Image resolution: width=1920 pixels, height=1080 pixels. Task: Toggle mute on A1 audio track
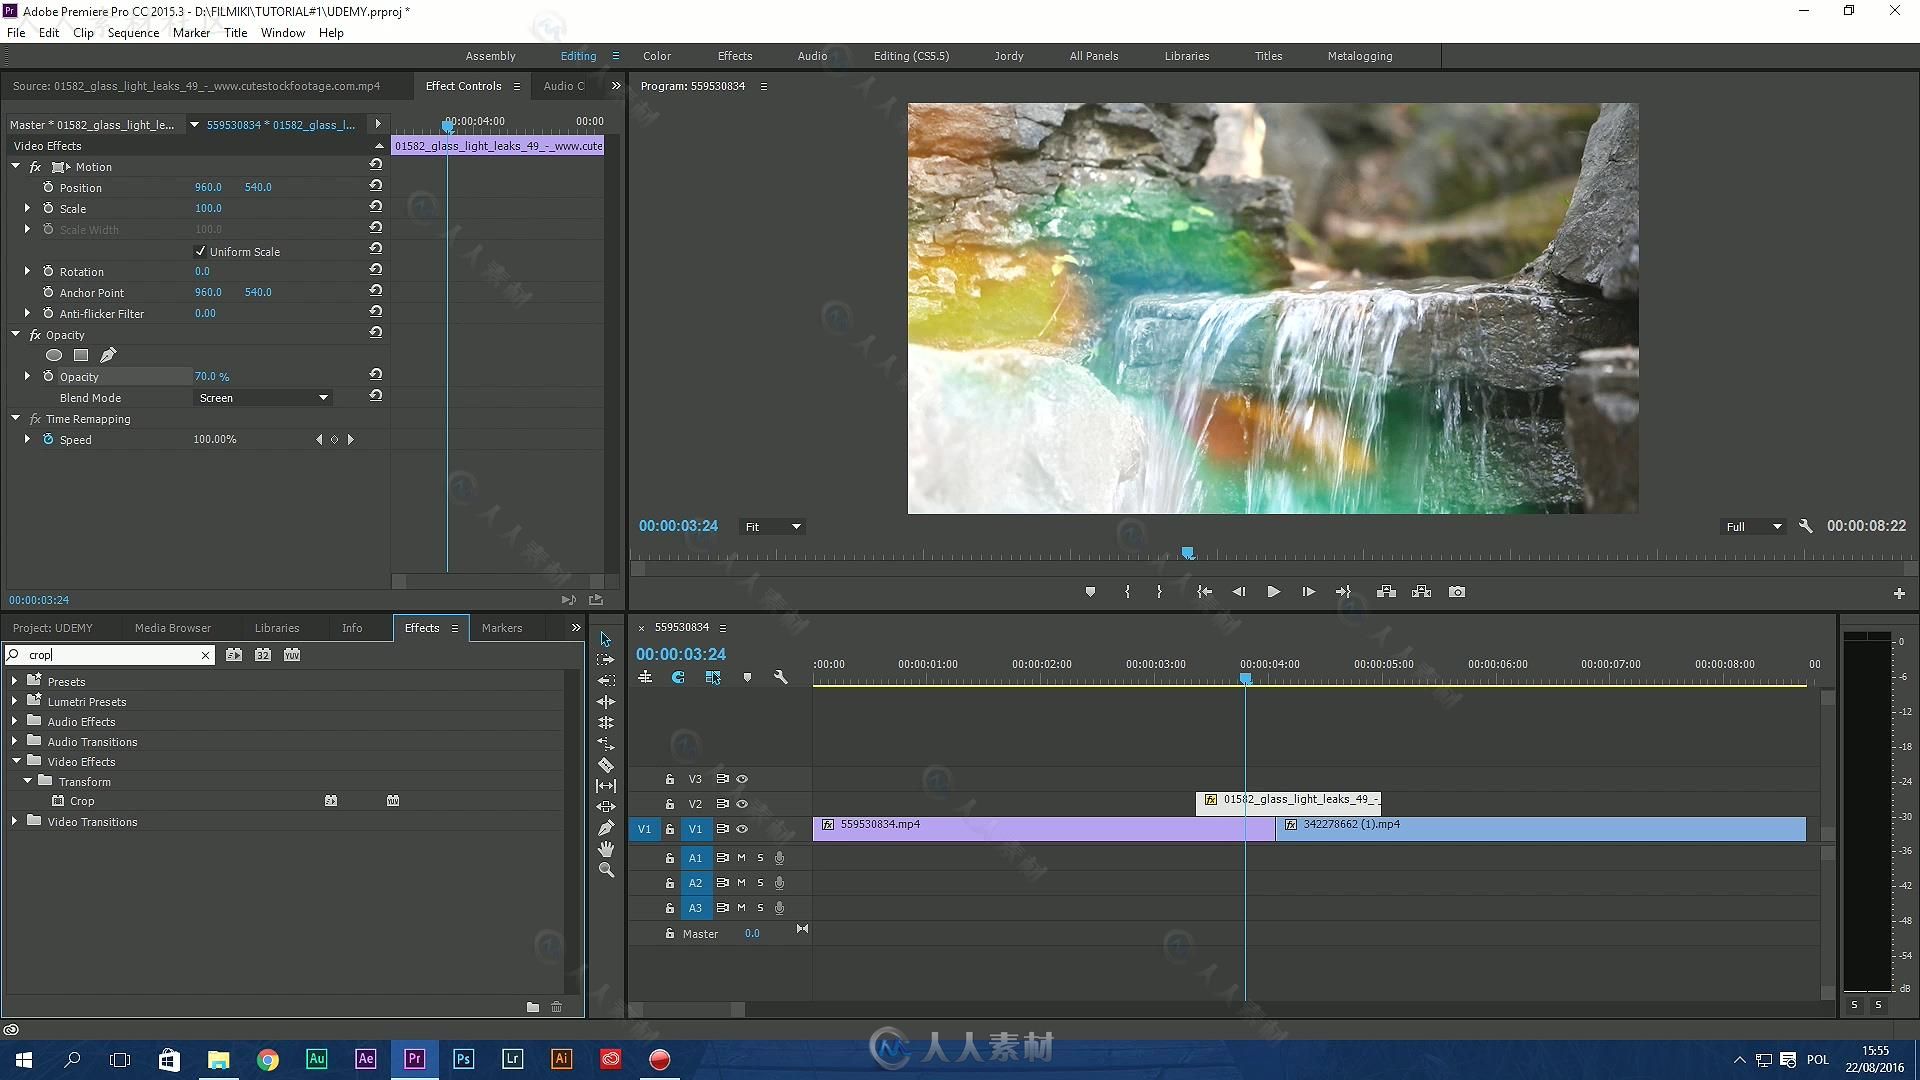(x=740, y=857)
